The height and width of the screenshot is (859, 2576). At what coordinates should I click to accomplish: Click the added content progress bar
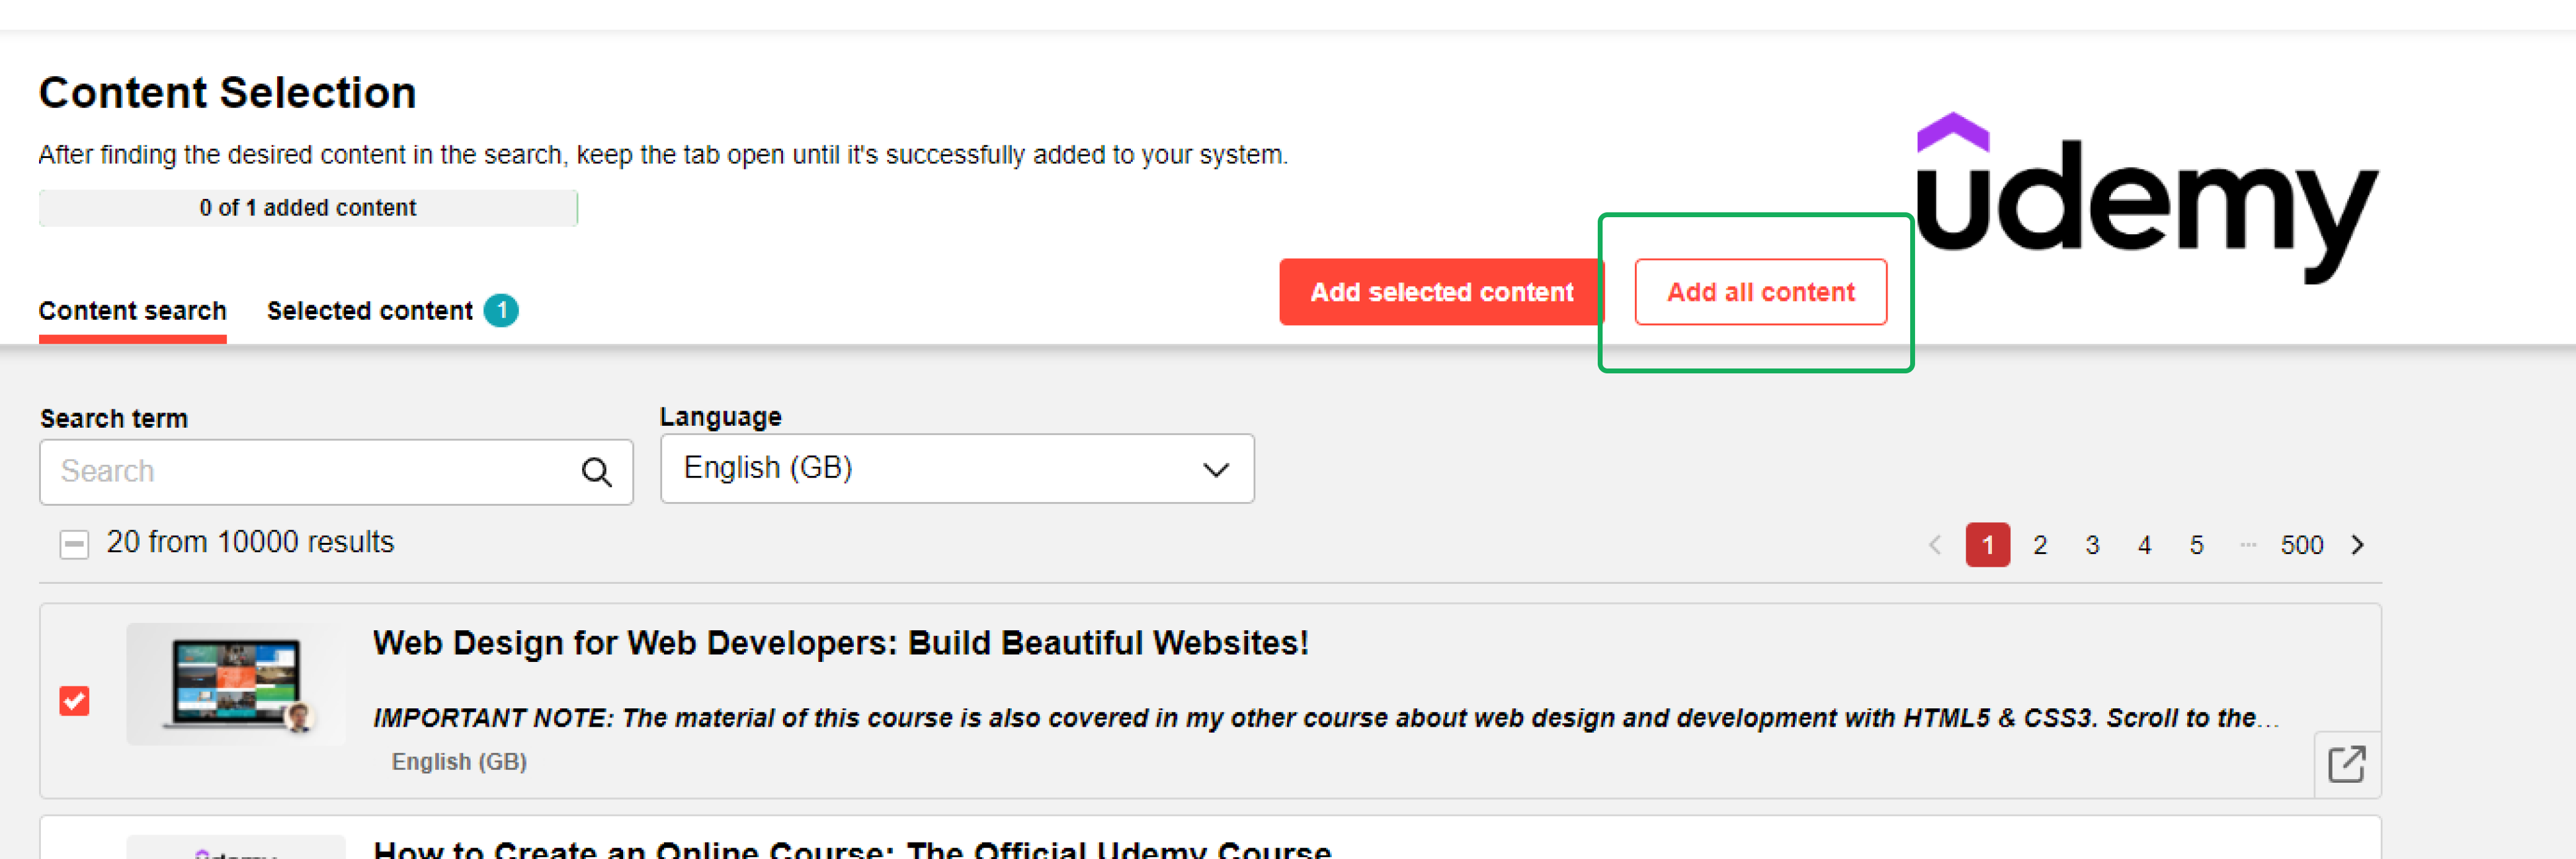[308, 208]
